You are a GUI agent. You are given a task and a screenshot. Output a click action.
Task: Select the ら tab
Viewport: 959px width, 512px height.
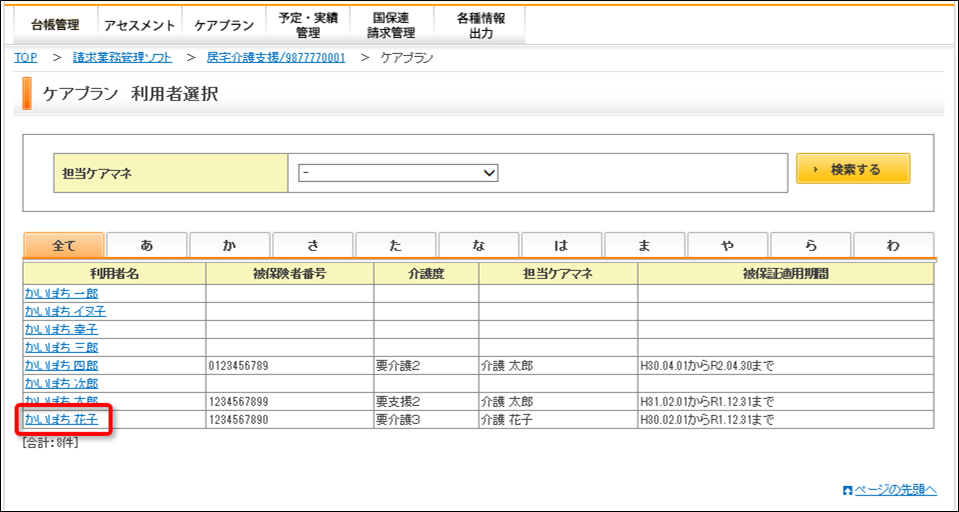[811, 245]
